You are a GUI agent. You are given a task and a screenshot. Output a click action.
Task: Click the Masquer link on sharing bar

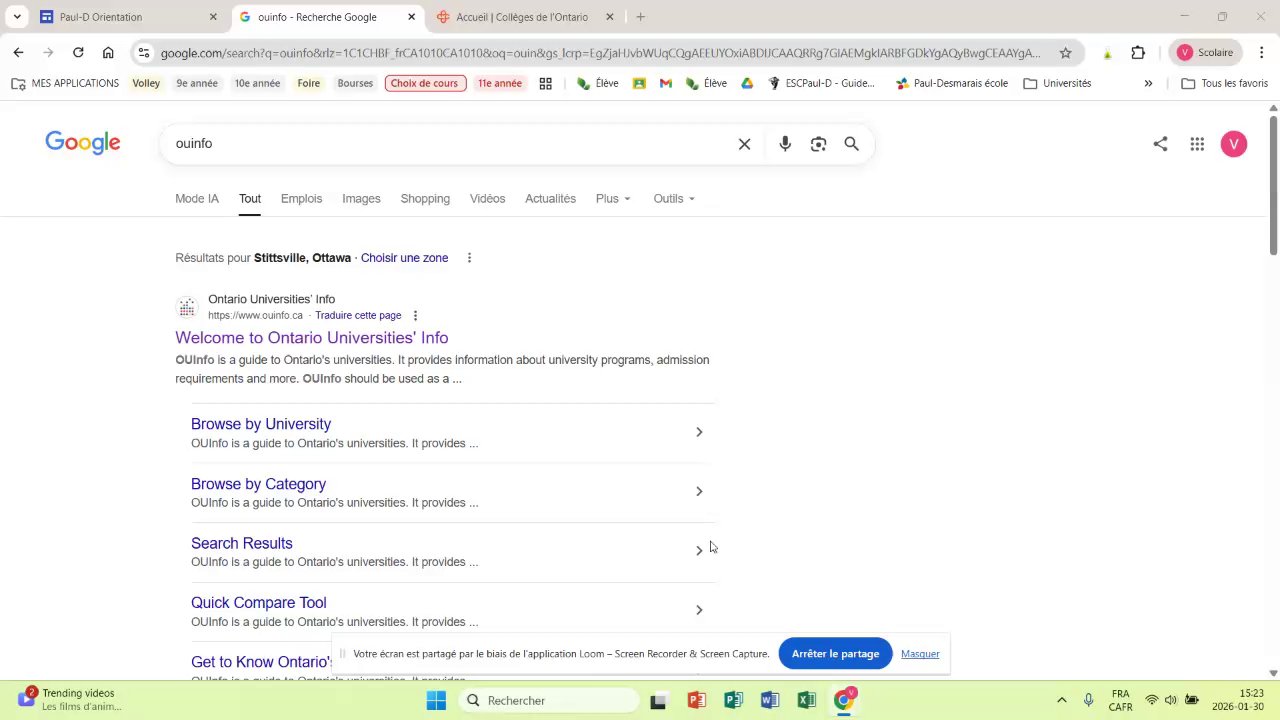tap(920, 654)
